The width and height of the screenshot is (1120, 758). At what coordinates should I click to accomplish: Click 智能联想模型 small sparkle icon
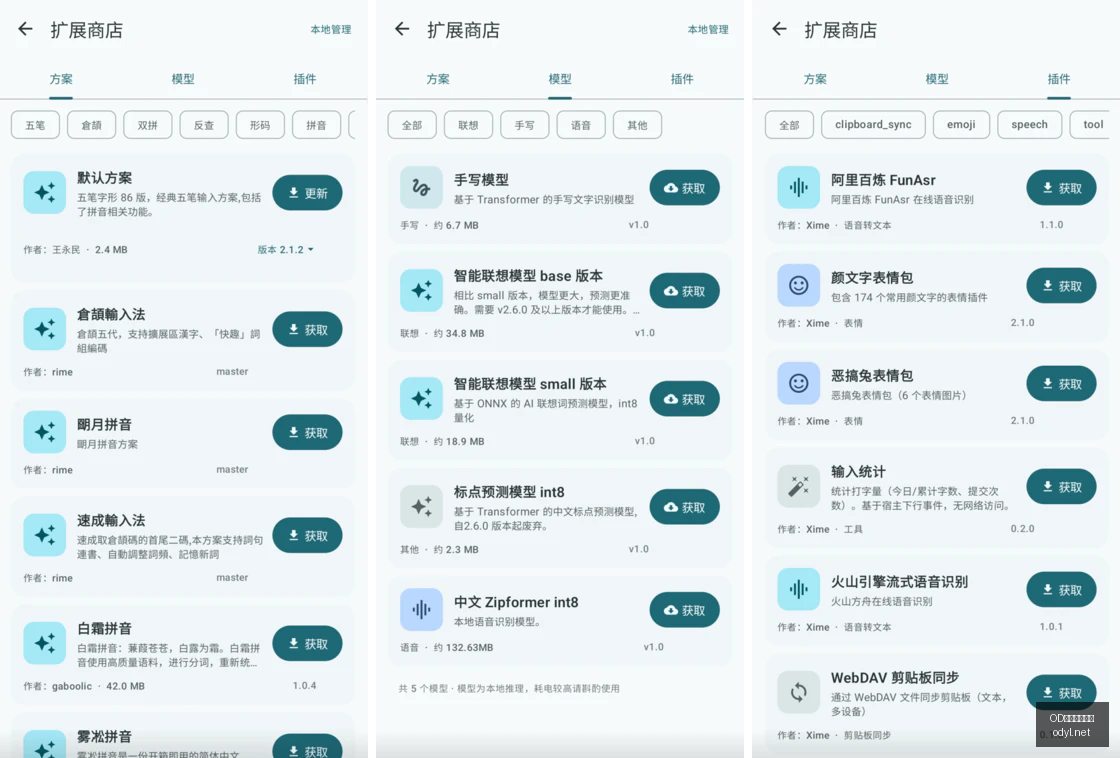421,399
